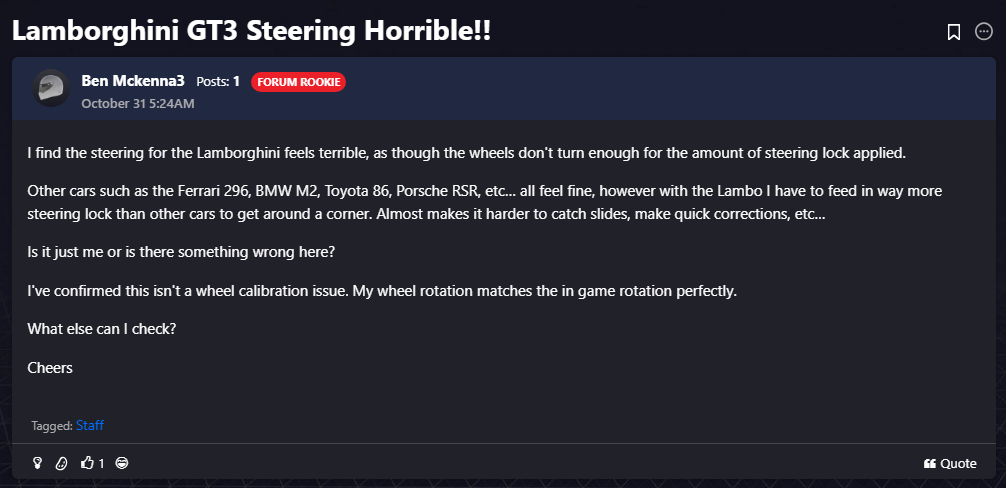Click the October 31 5:24AM timestamp
The width and height of the screenshot is (1006, 488).
(138, 103)
